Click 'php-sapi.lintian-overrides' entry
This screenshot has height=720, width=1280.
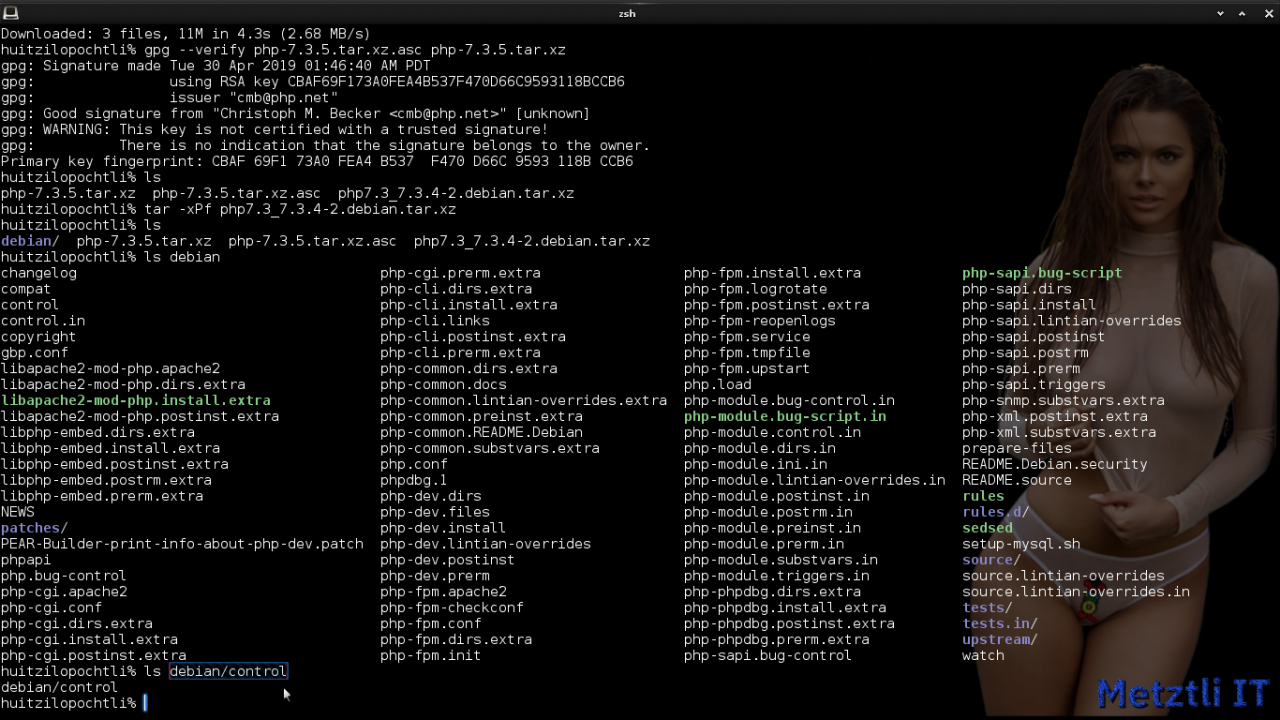(1072, 321)
